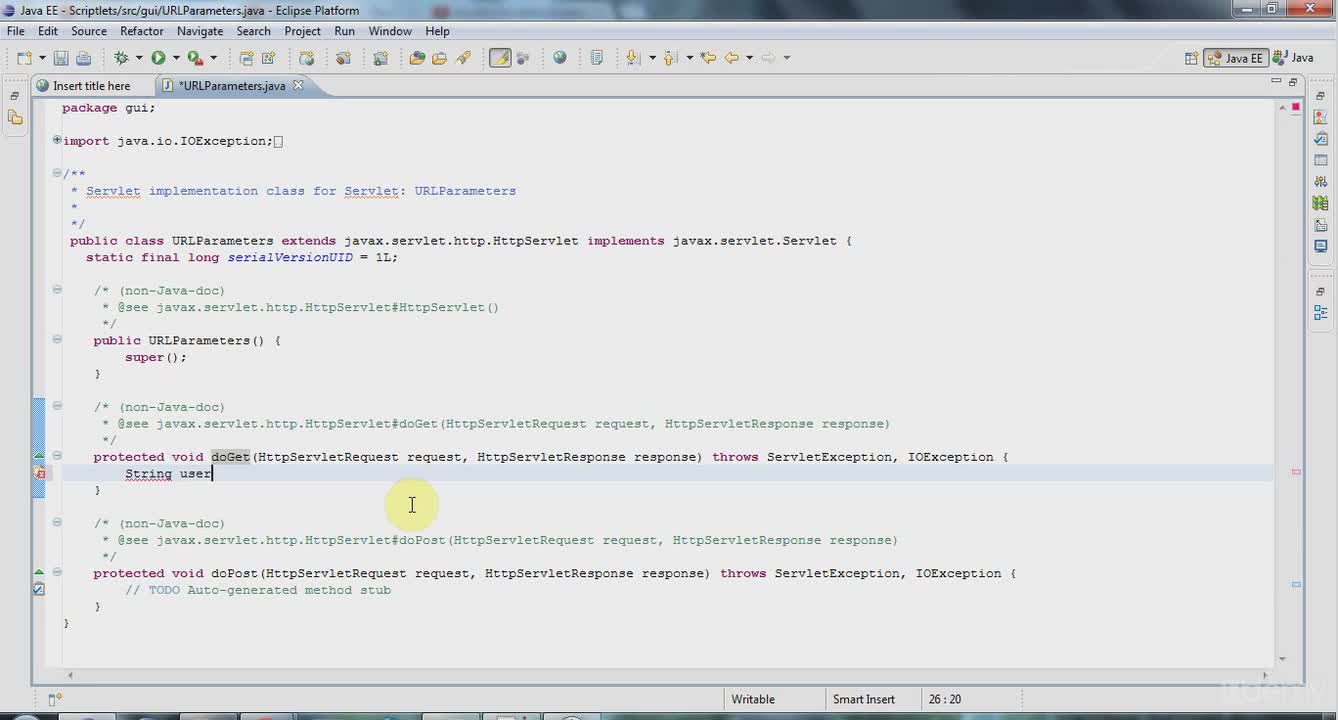Click the Open Task folder icon
The width and height of the screenshot is (1338, 720).
point(439,58)
